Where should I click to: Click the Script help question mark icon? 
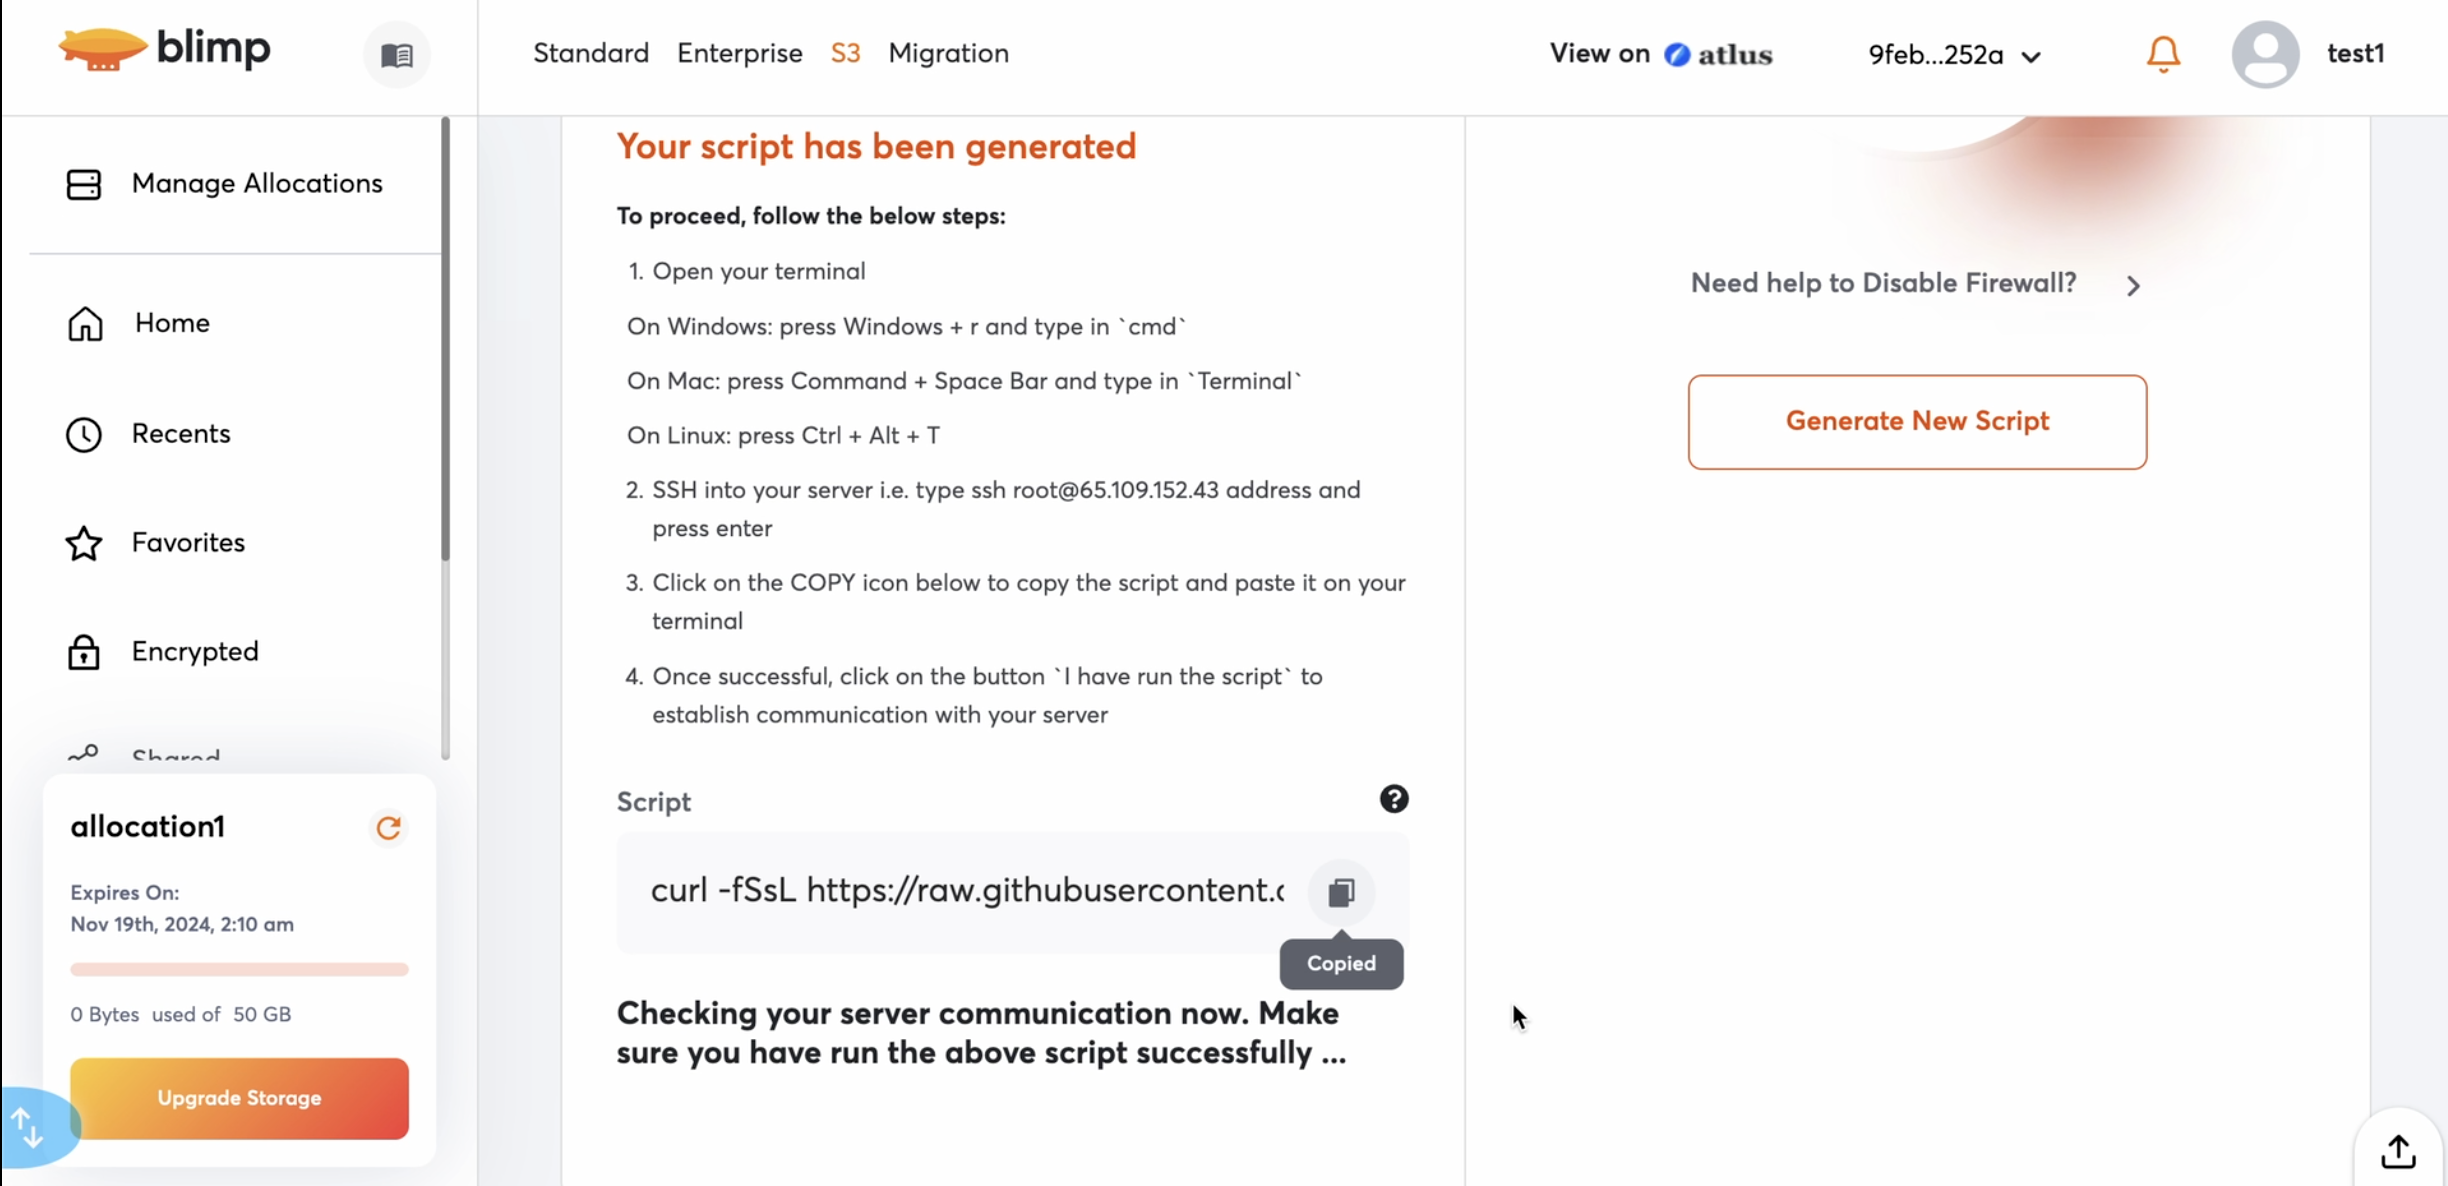pos(1393,799)
